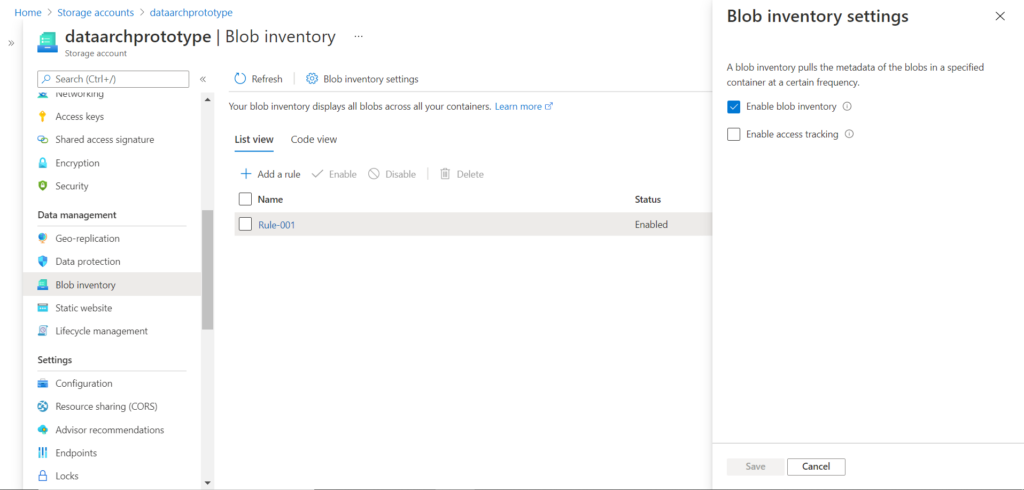
Task: Select the List view tab
Action: [x=254, y=139]
